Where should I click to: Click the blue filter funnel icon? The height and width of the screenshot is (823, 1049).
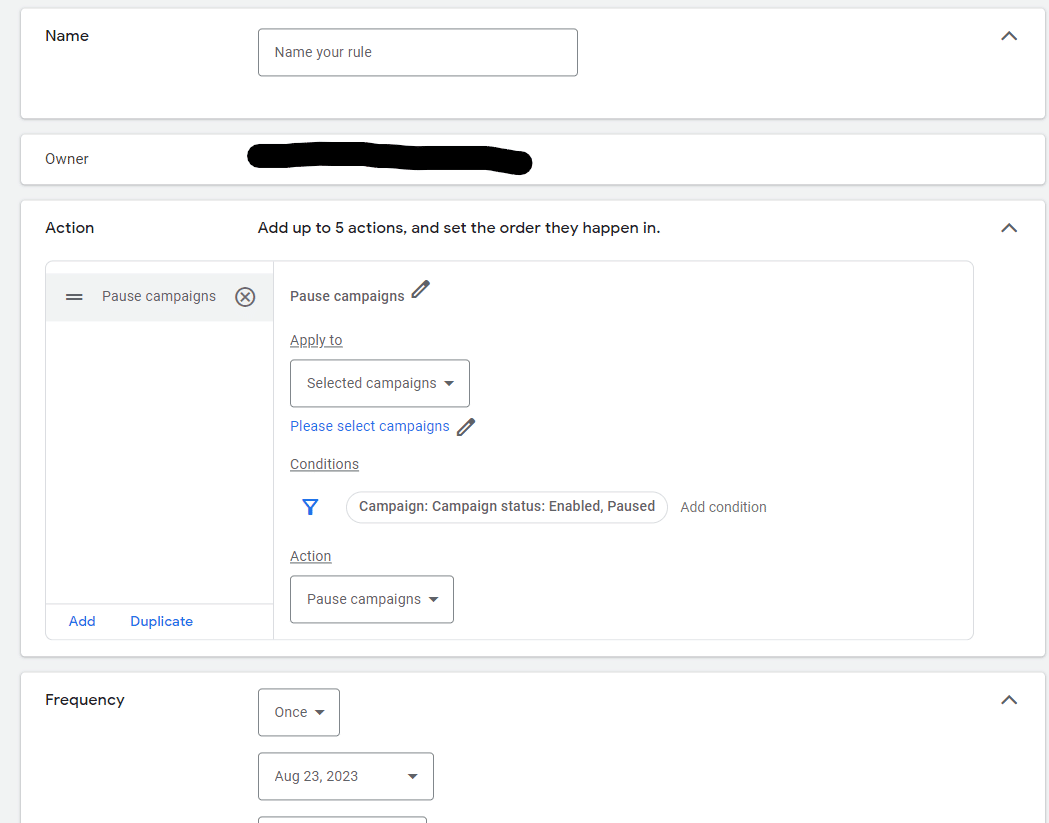pyautogui.click(x=310, y=507)
